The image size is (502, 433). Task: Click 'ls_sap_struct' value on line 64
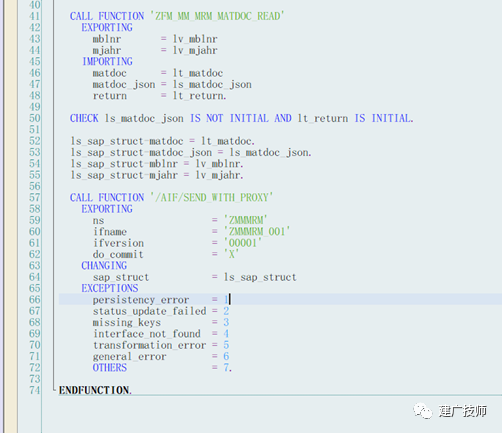coord(260,277)
